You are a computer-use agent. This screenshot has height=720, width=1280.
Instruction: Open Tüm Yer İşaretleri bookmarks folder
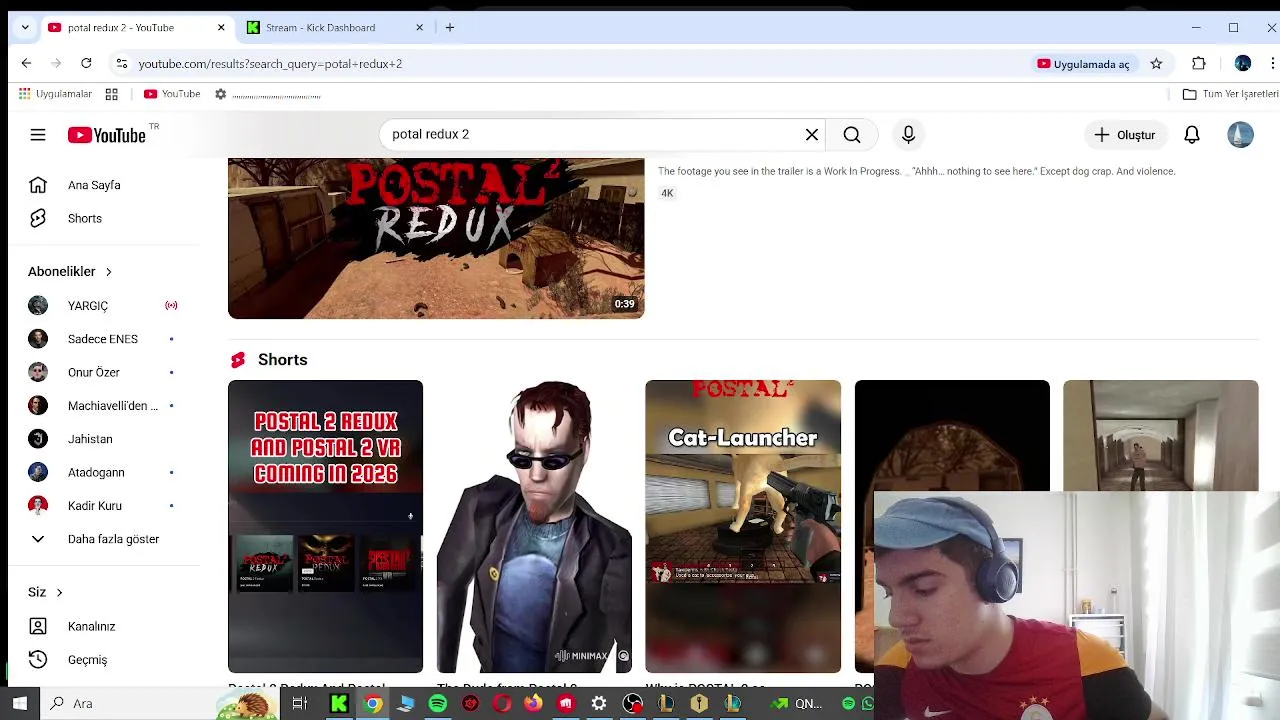(x=1230, y=94)
